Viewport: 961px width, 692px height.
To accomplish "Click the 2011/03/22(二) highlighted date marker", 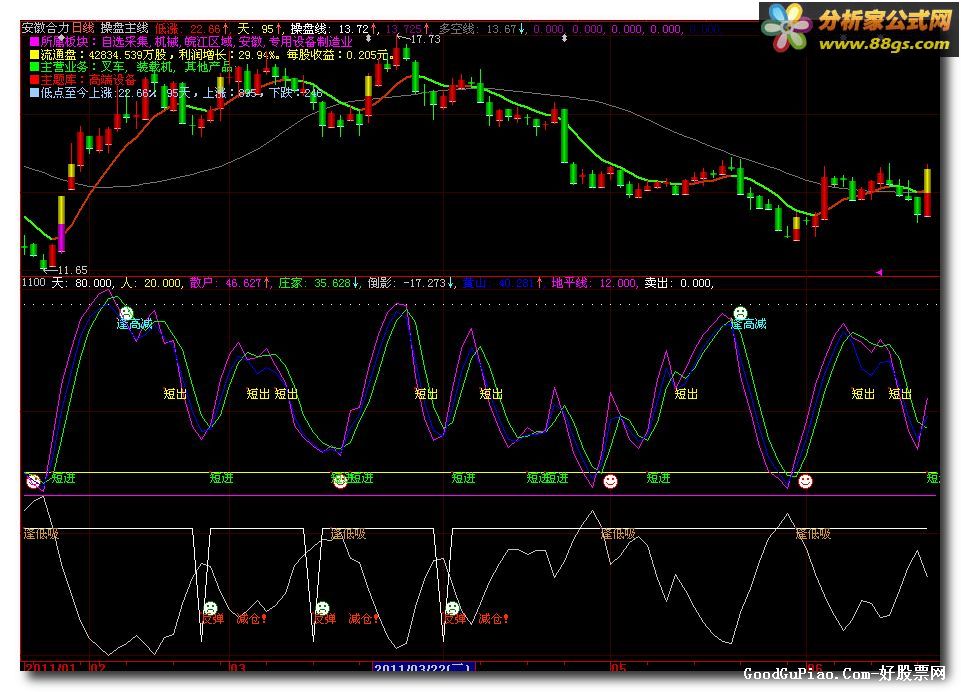I will pos(424,666).
